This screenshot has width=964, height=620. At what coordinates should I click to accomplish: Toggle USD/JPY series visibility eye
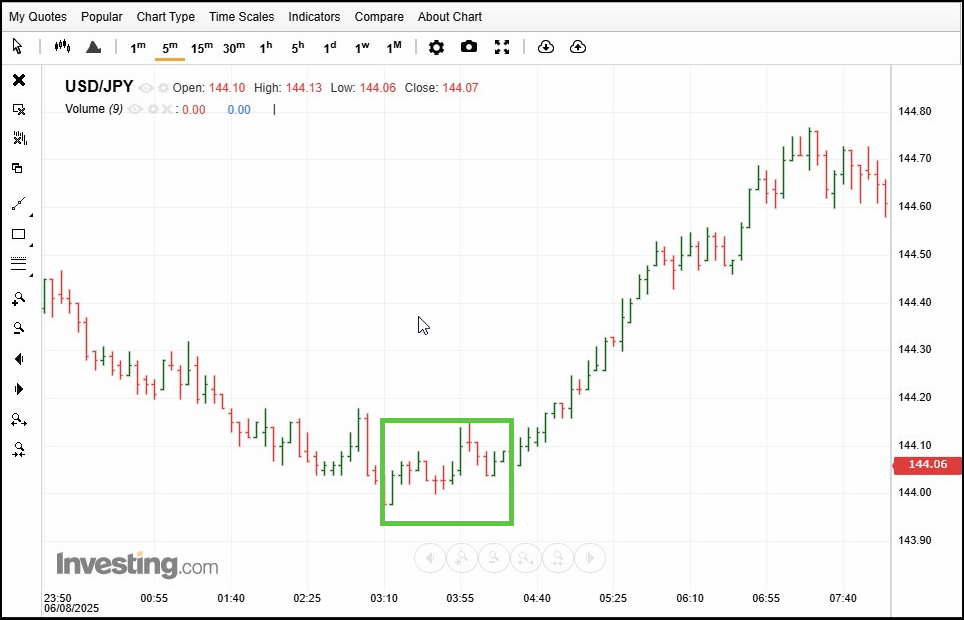coord(146,89)
